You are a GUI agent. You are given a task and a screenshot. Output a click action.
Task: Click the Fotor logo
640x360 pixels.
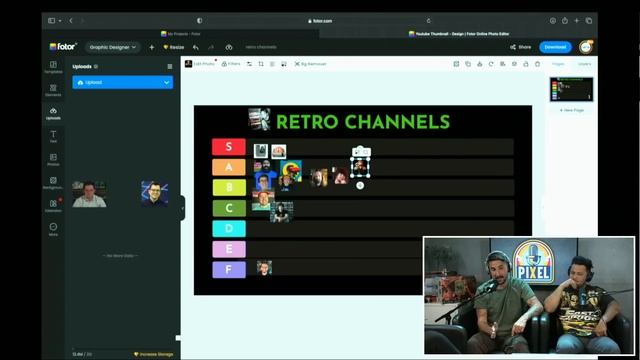(63, 47)
